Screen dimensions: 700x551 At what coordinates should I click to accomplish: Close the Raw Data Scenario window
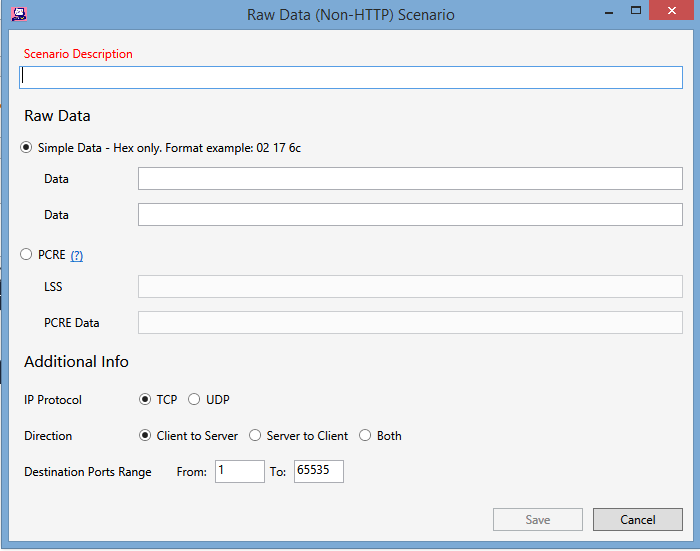671,11
